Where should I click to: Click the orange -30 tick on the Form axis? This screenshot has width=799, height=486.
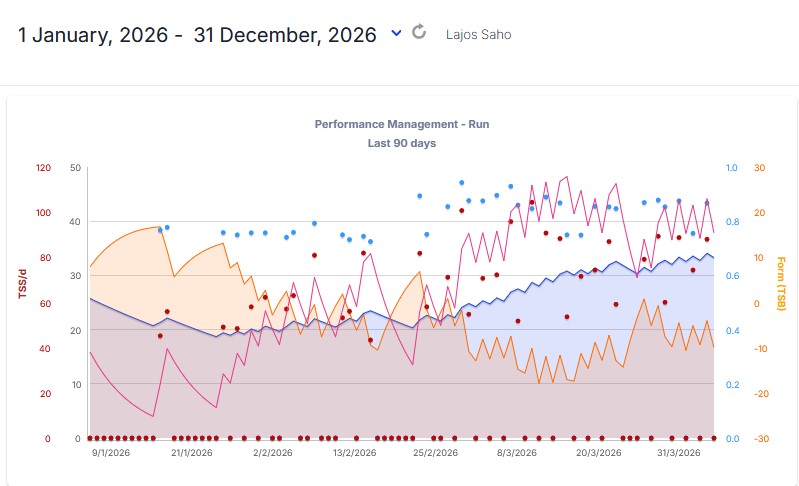click(x=760, y=439)
